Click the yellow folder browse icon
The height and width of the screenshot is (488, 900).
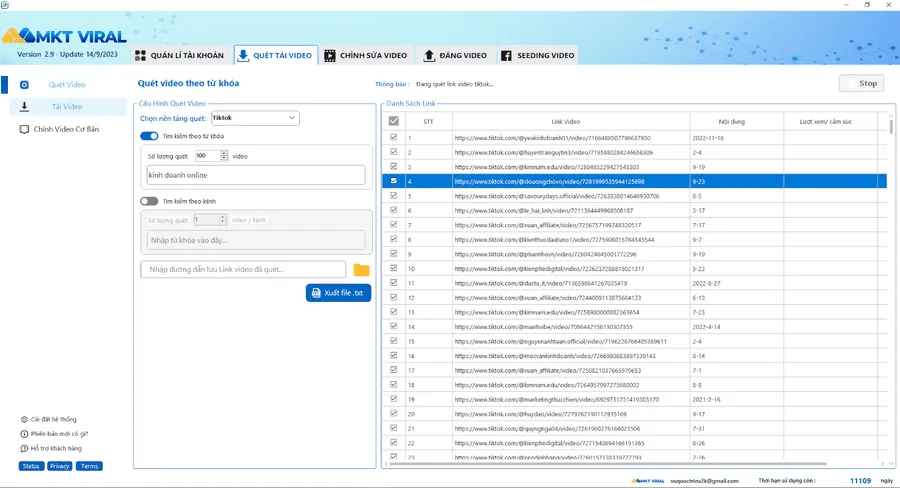[361, 270]
